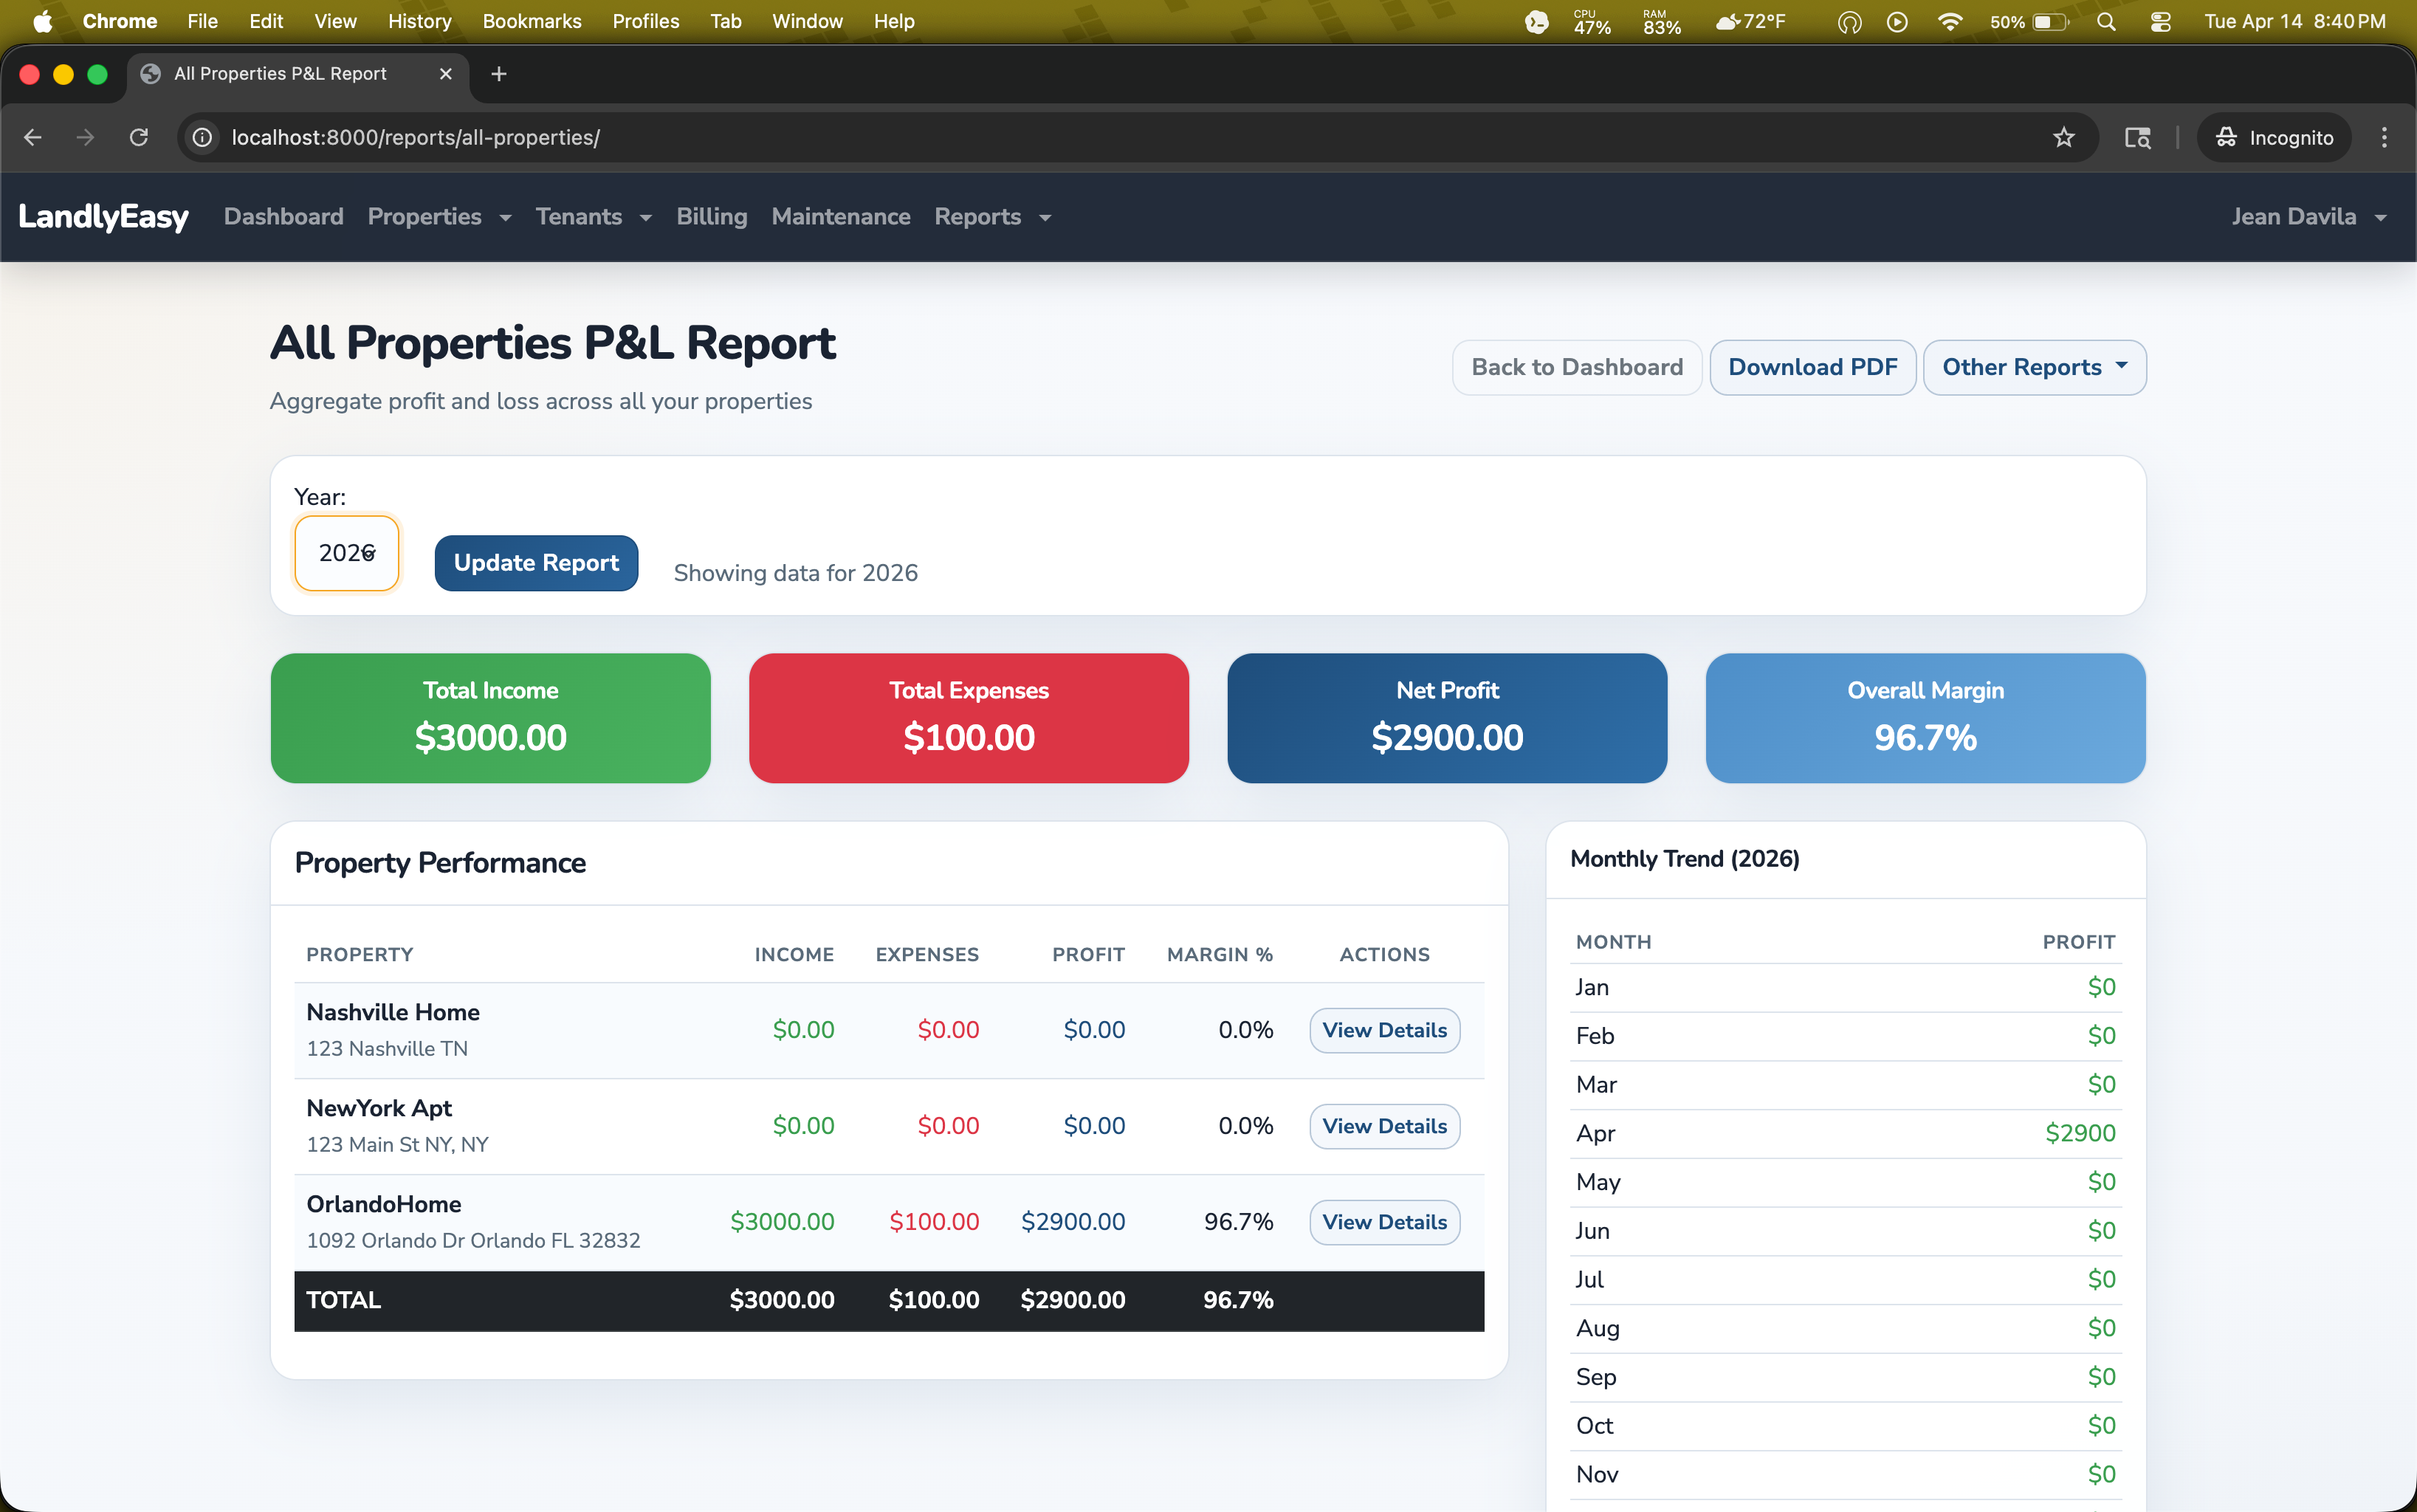Viewport: 2417px width, 1512px height.
Task: Click the Wi-Fi status icon
Action: [1949, 21]
